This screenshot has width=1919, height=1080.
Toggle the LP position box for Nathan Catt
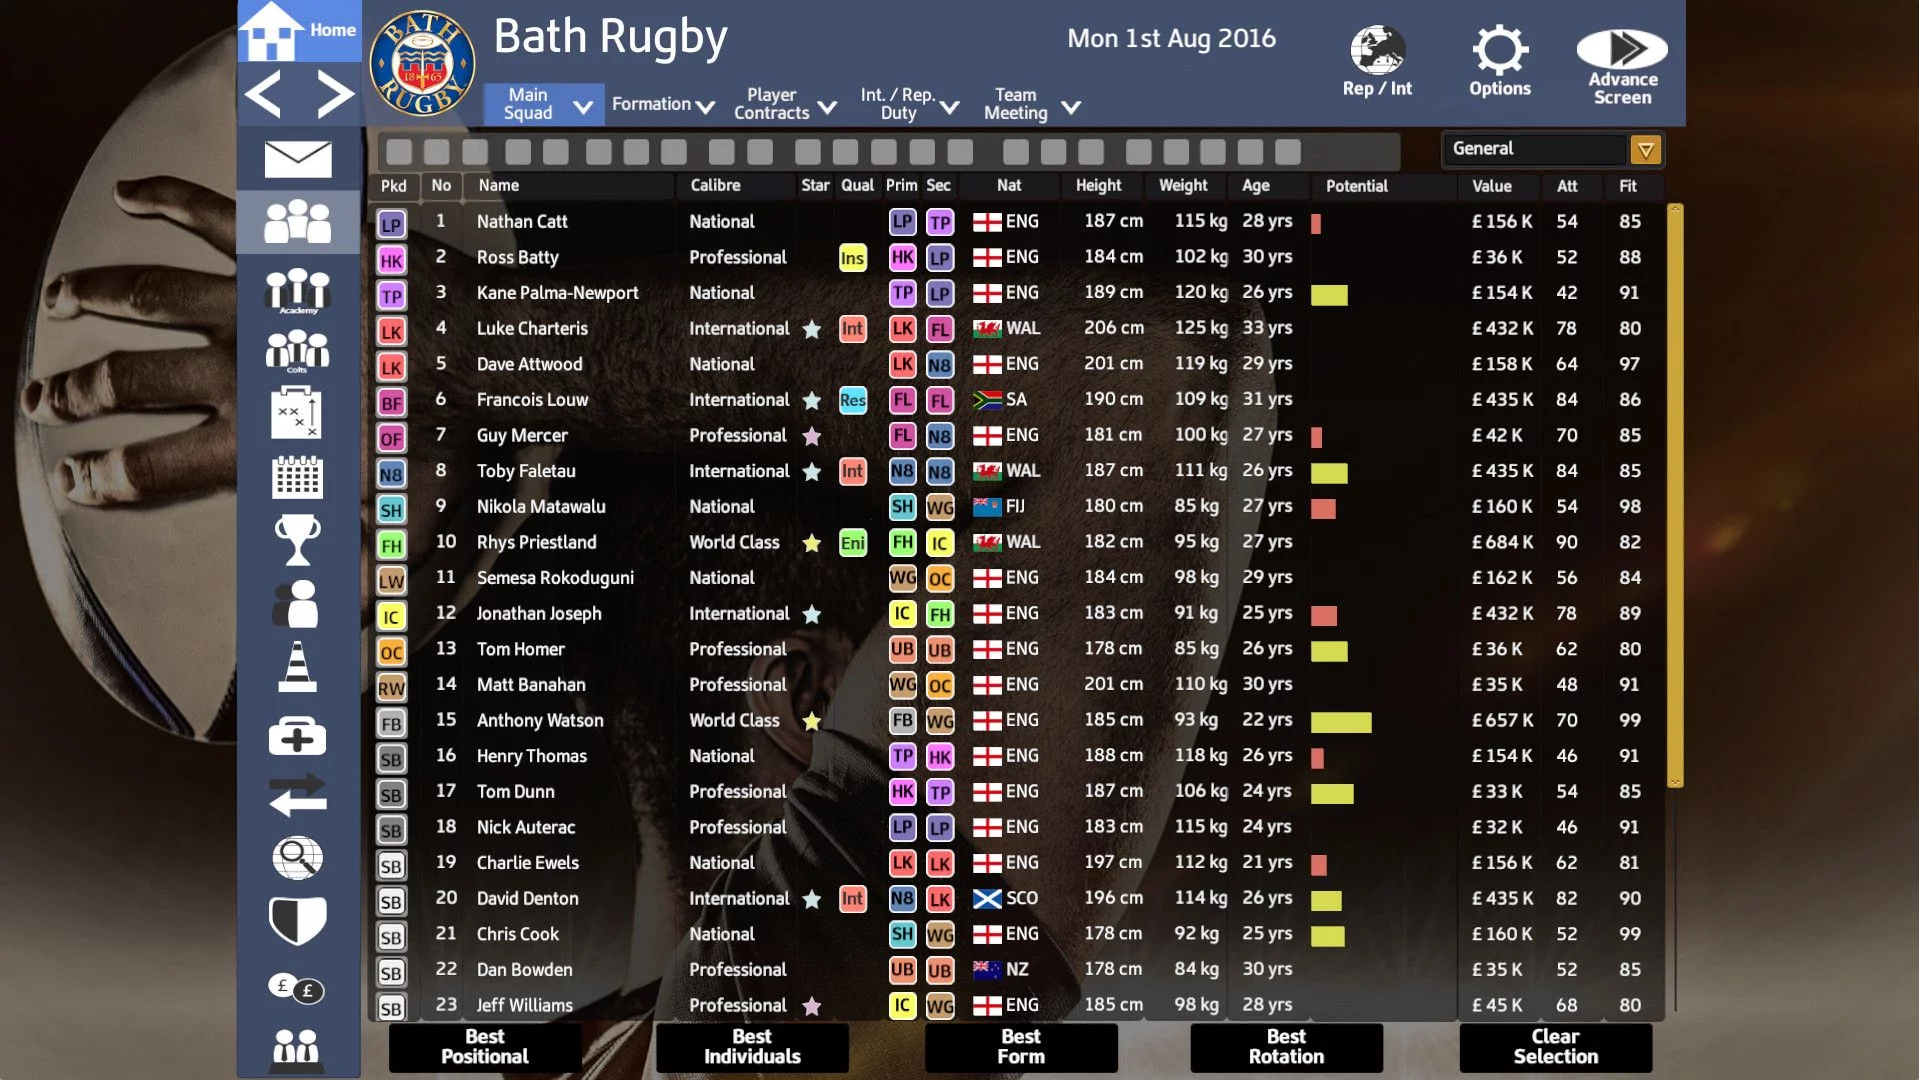(x=391, y=224)
